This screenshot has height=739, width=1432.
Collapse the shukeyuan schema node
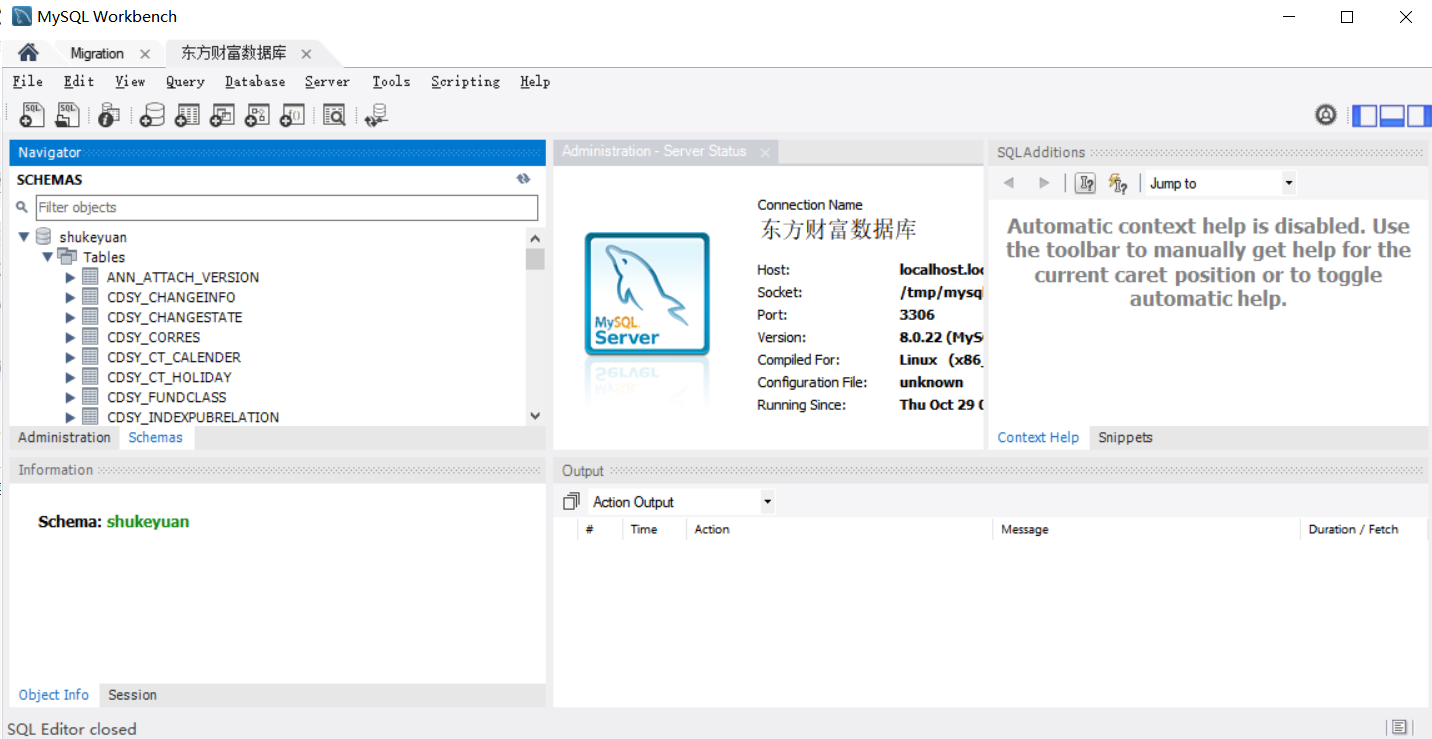click(x=24, y=237)
